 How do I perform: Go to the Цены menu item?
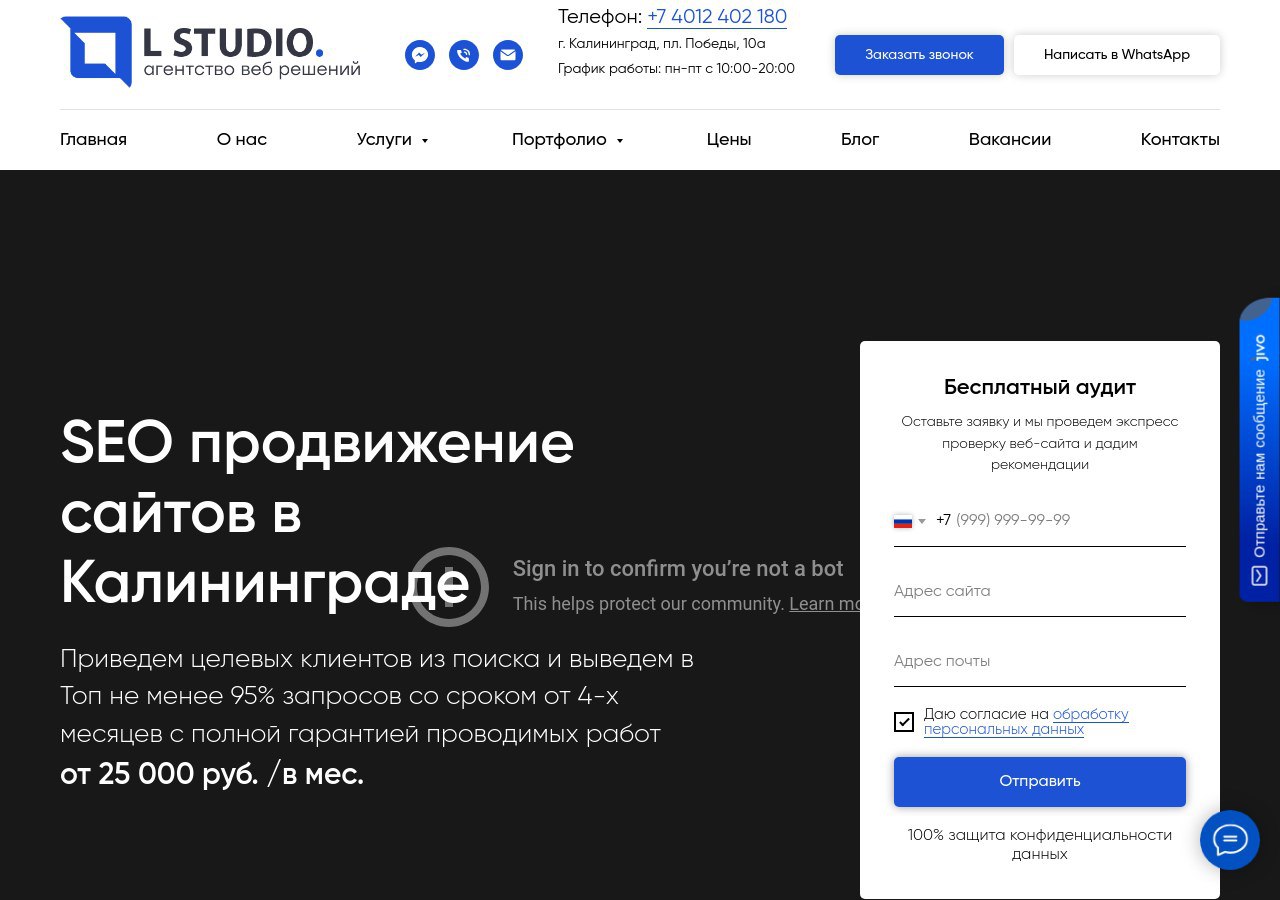729,140
